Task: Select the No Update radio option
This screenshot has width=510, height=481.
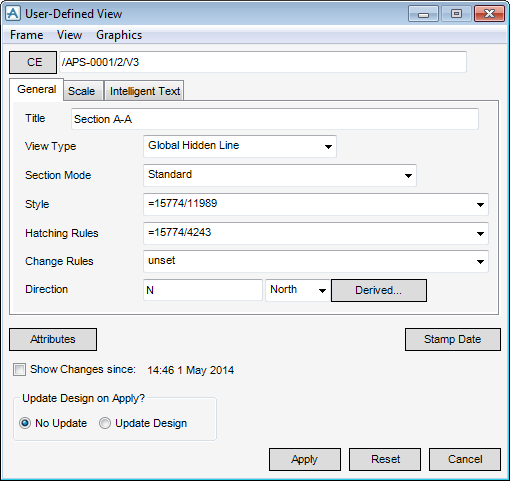Action: click(25, 423)
